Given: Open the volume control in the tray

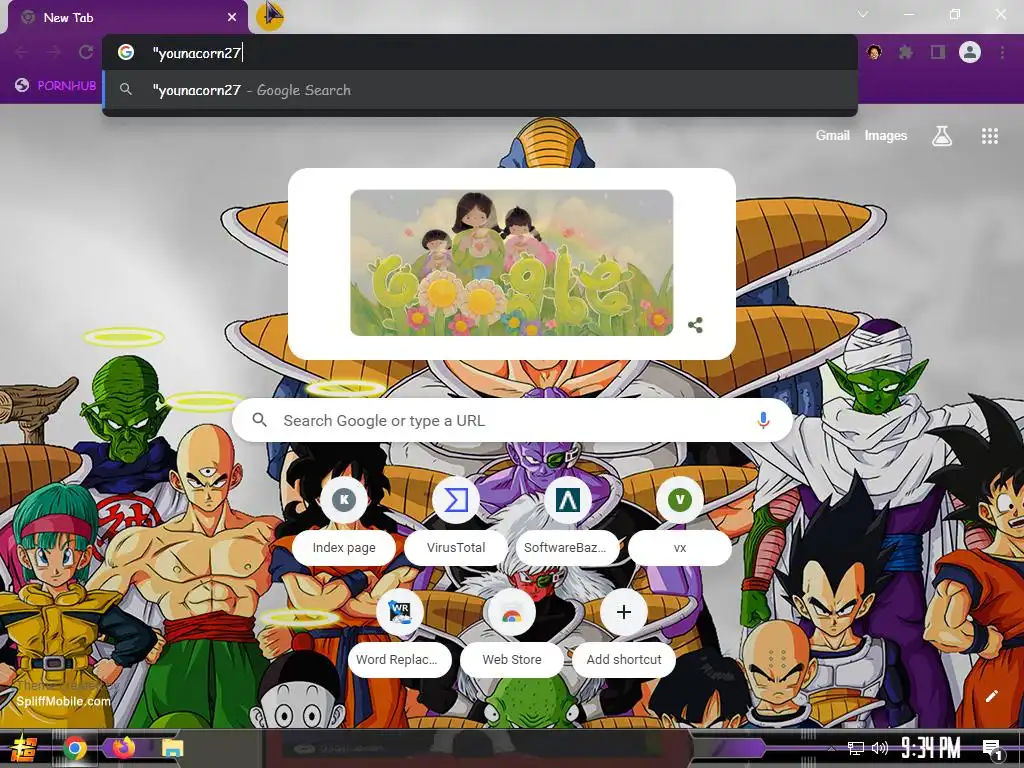Looking at the screenshot, I should pos(880,748).
